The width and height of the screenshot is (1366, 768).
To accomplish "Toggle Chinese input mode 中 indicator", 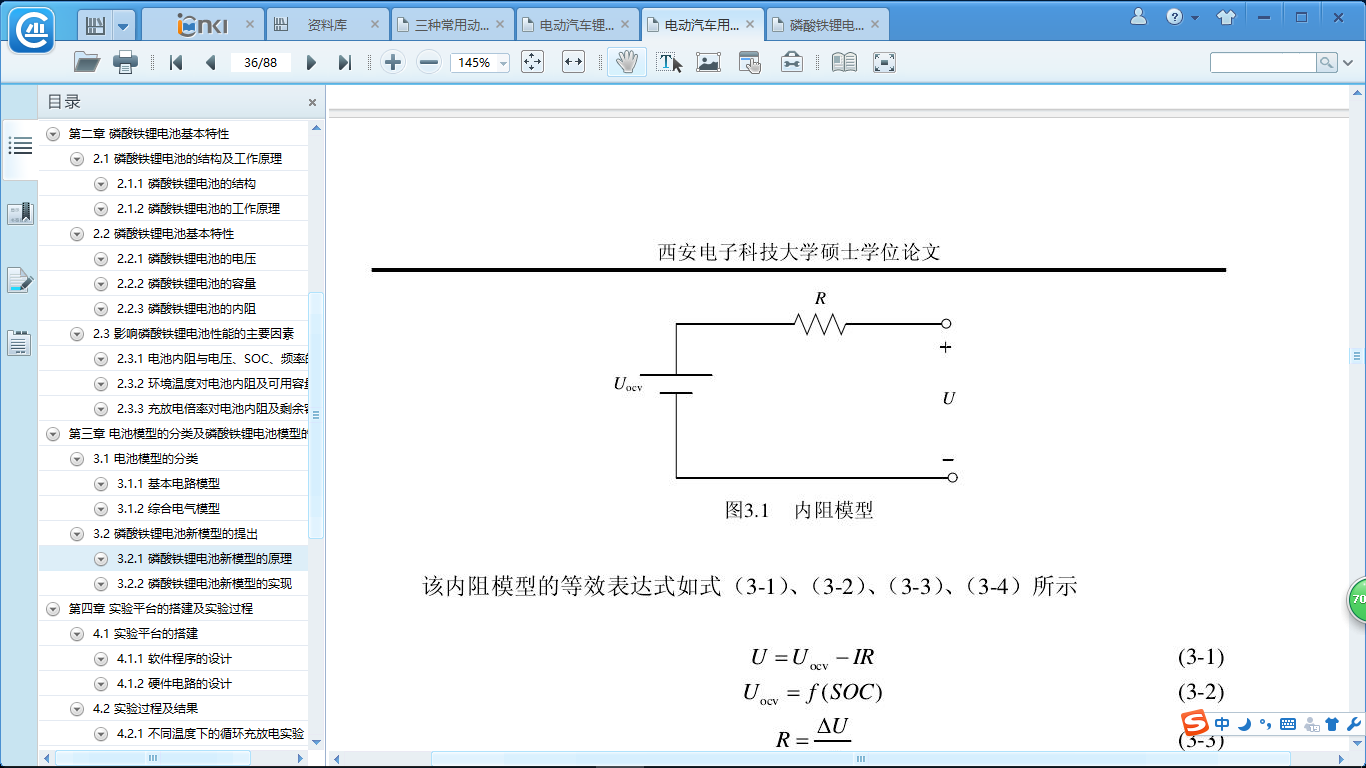I will 1223,724.
